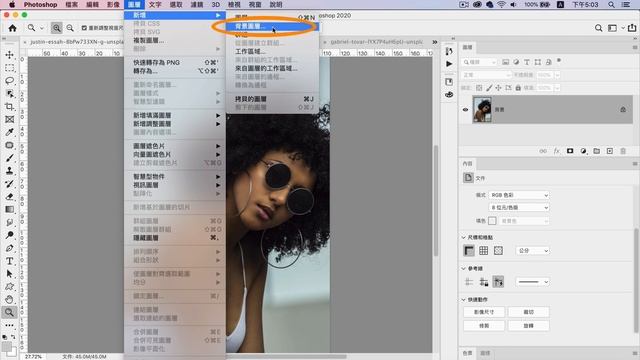640x360 pixels.
Task: Select the Clone Stamp tool
Action: [x=9, y=171]
